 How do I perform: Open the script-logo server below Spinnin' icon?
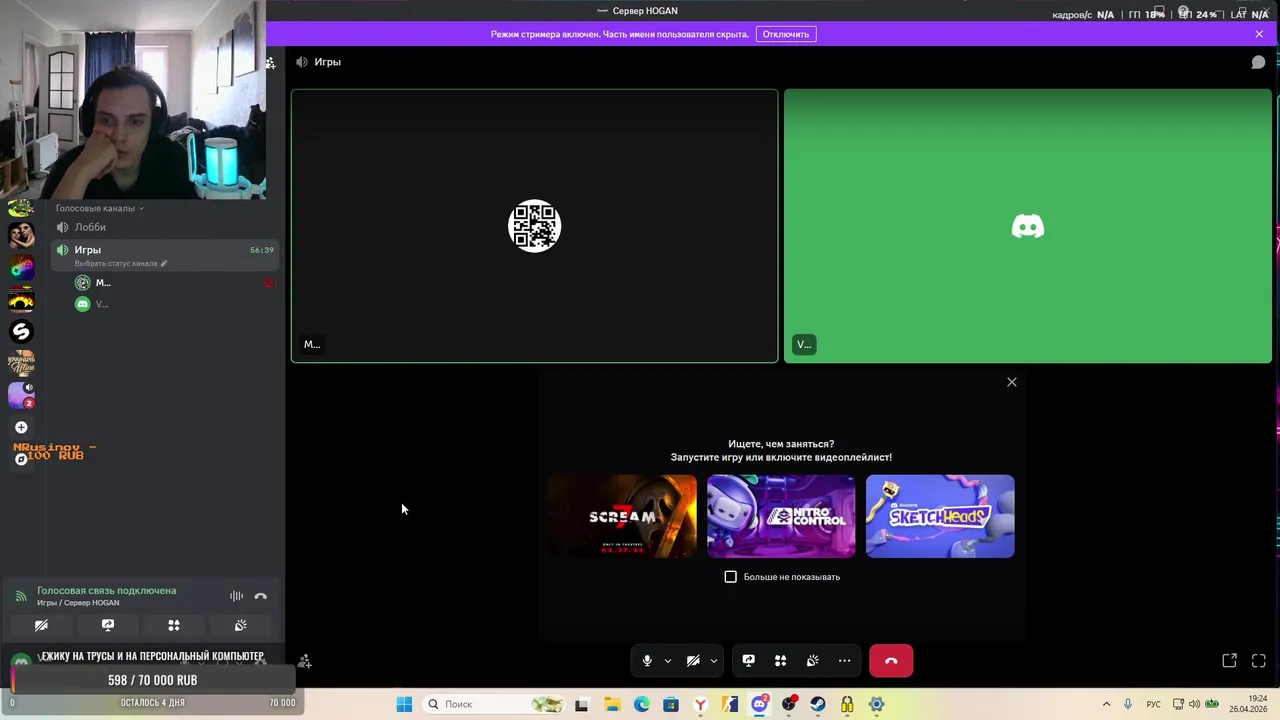pos(21,363)
